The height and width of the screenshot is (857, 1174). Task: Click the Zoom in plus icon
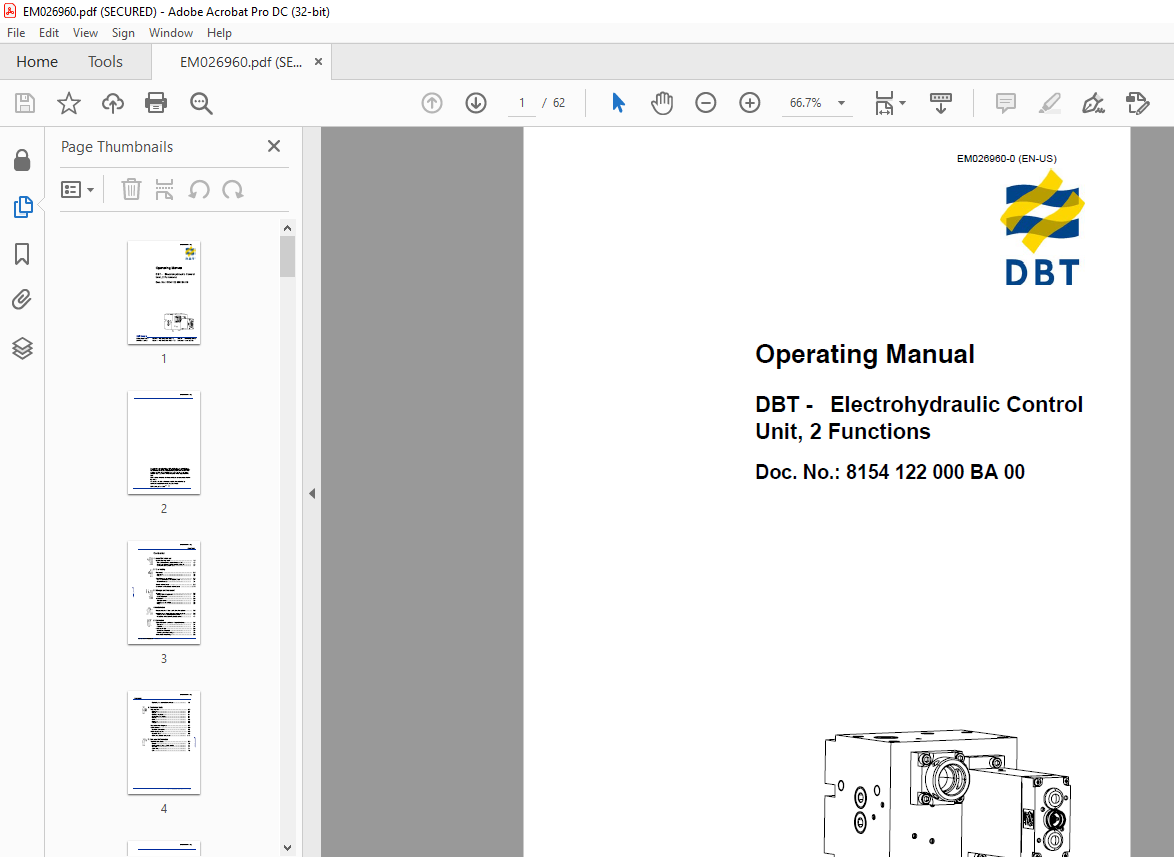pyautogui.click(x=749, y=103)
